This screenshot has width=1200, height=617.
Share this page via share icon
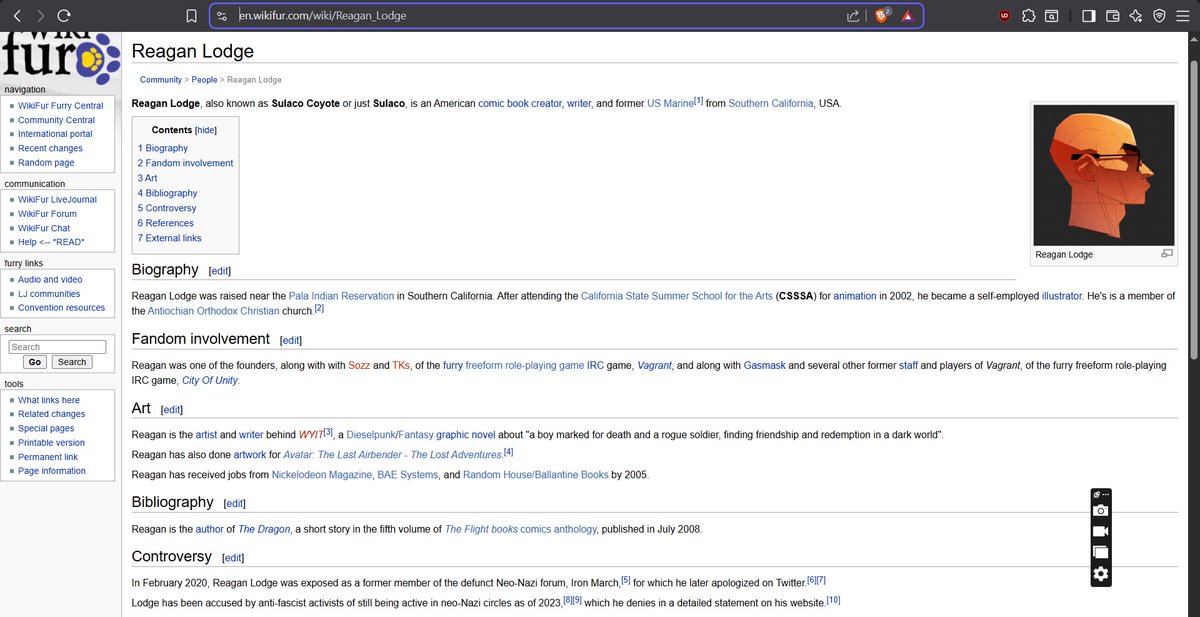coord(853,16)
